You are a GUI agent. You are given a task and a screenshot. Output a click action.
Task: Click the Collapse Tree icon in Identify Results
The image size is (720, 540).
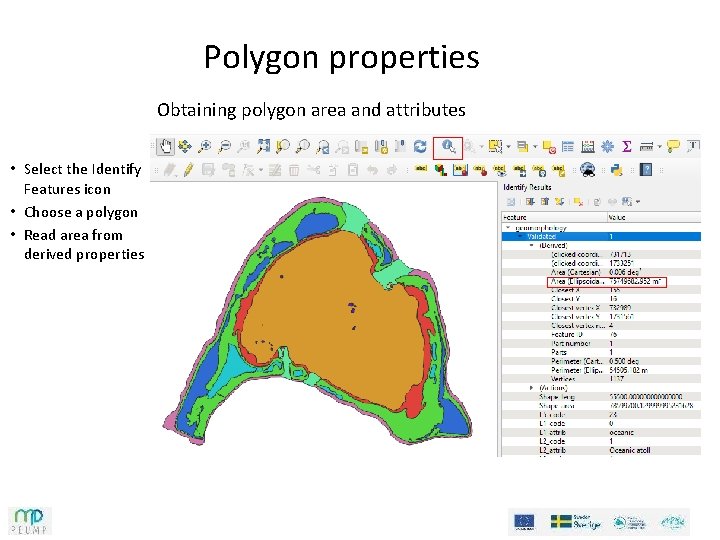point(545,202)
